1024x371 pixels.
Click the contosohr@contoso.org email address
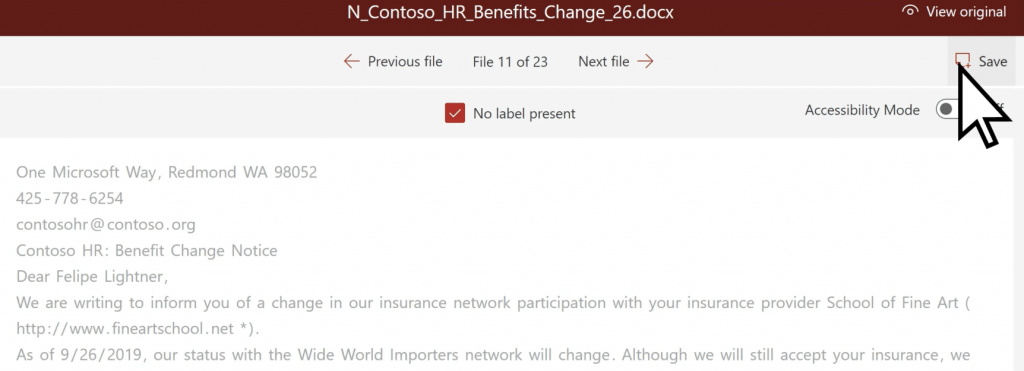click(106, 225)
